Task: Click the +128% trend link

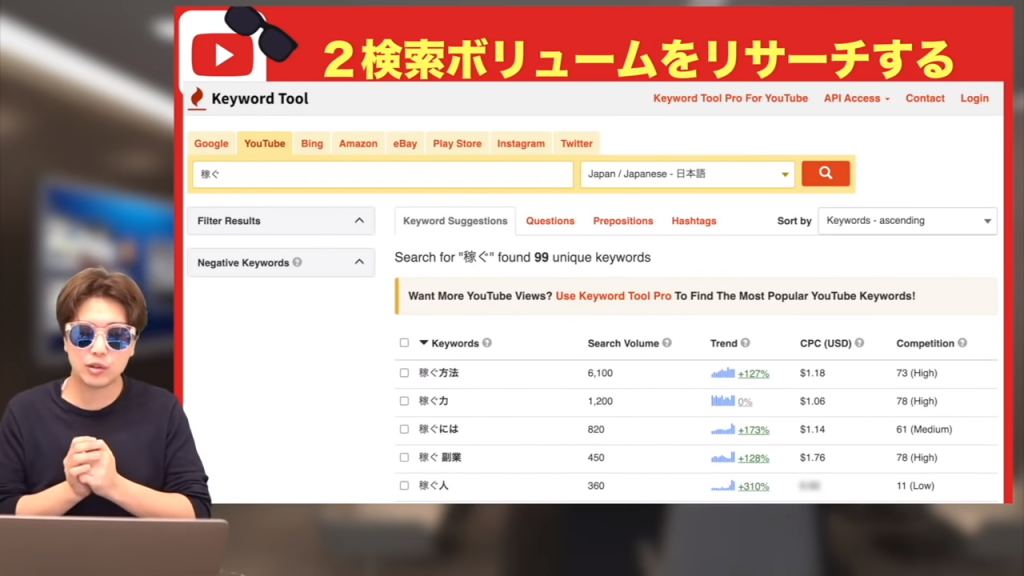Action: click(x=753, y=458)
